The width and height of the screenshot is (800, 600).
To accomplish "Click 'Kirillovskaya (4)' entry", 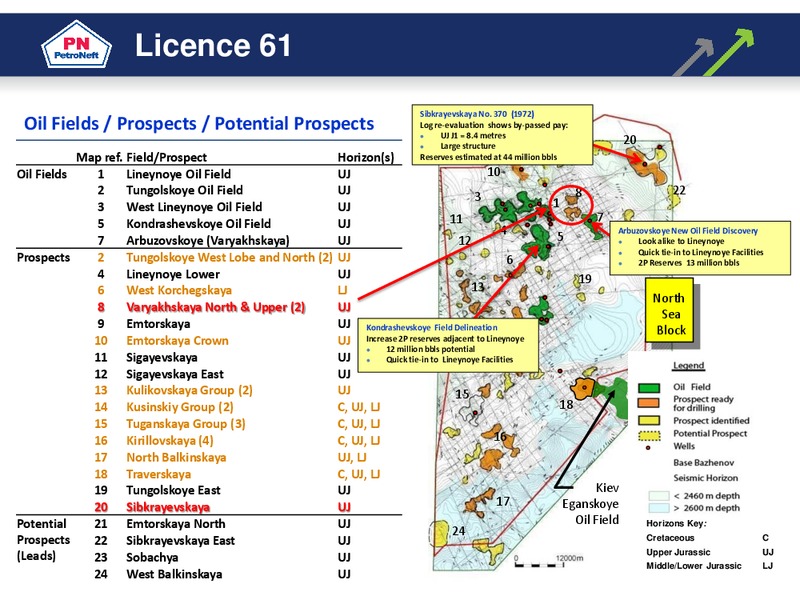I will tap(169, 440).
